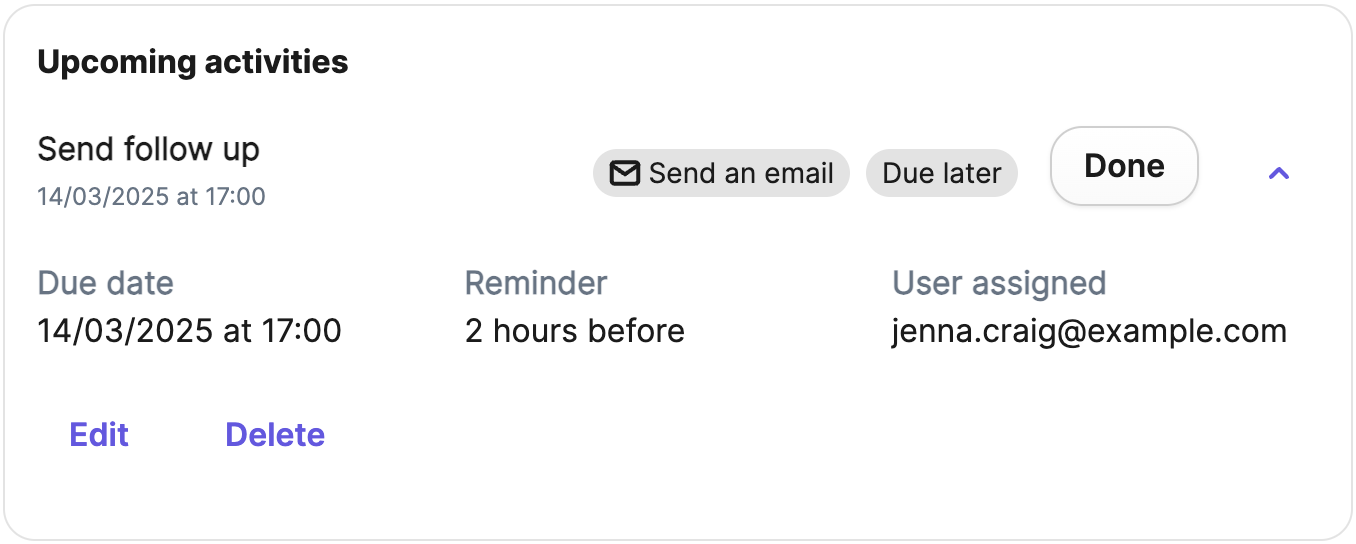Select the Upcoming activities heading
Screen dimensions: 1356x544
point(193,62)
